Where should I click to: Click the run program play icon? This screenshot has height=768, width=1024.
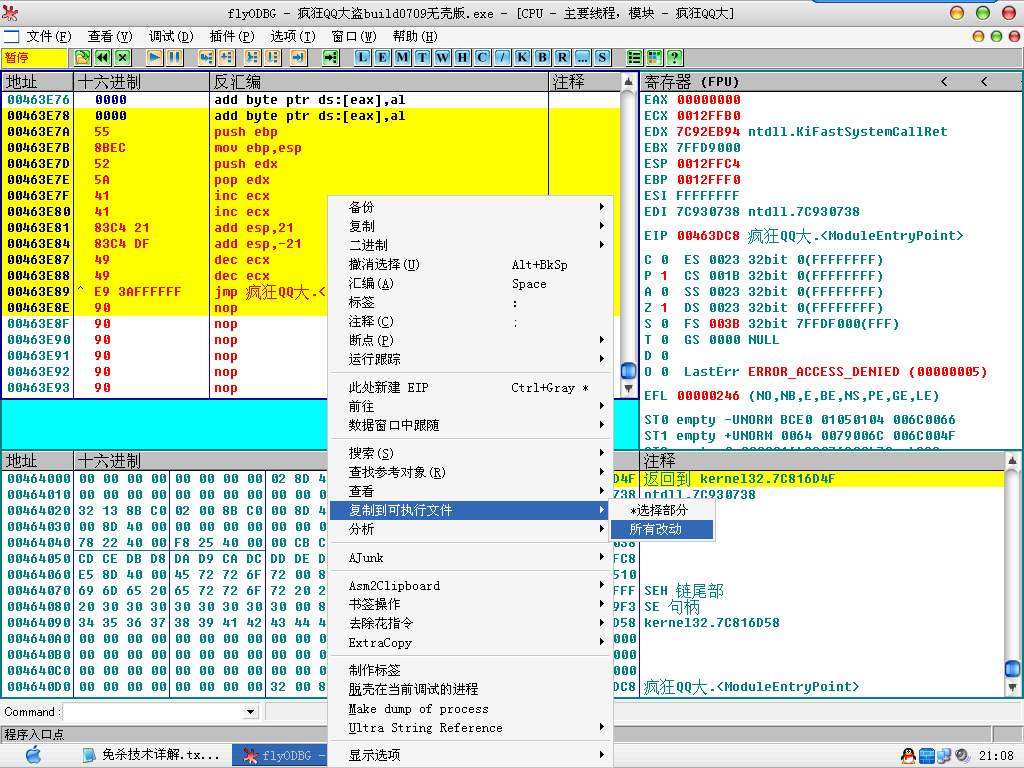[154, 57]
